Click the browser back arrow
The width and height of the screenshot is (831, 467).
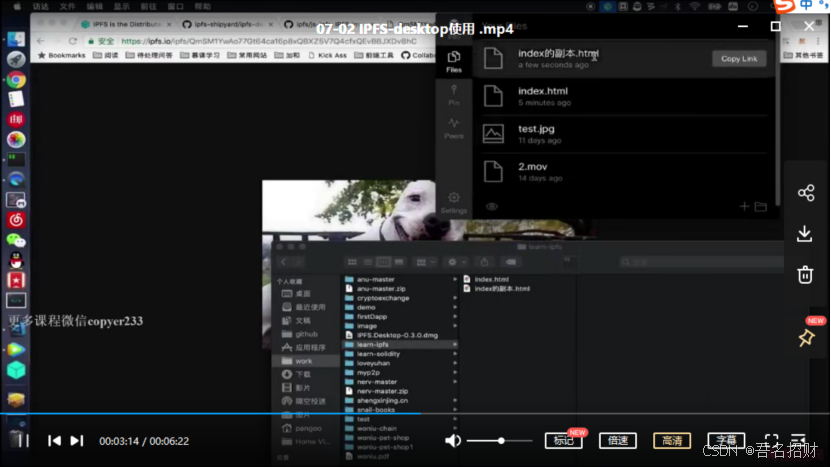[x=41, y=41]
